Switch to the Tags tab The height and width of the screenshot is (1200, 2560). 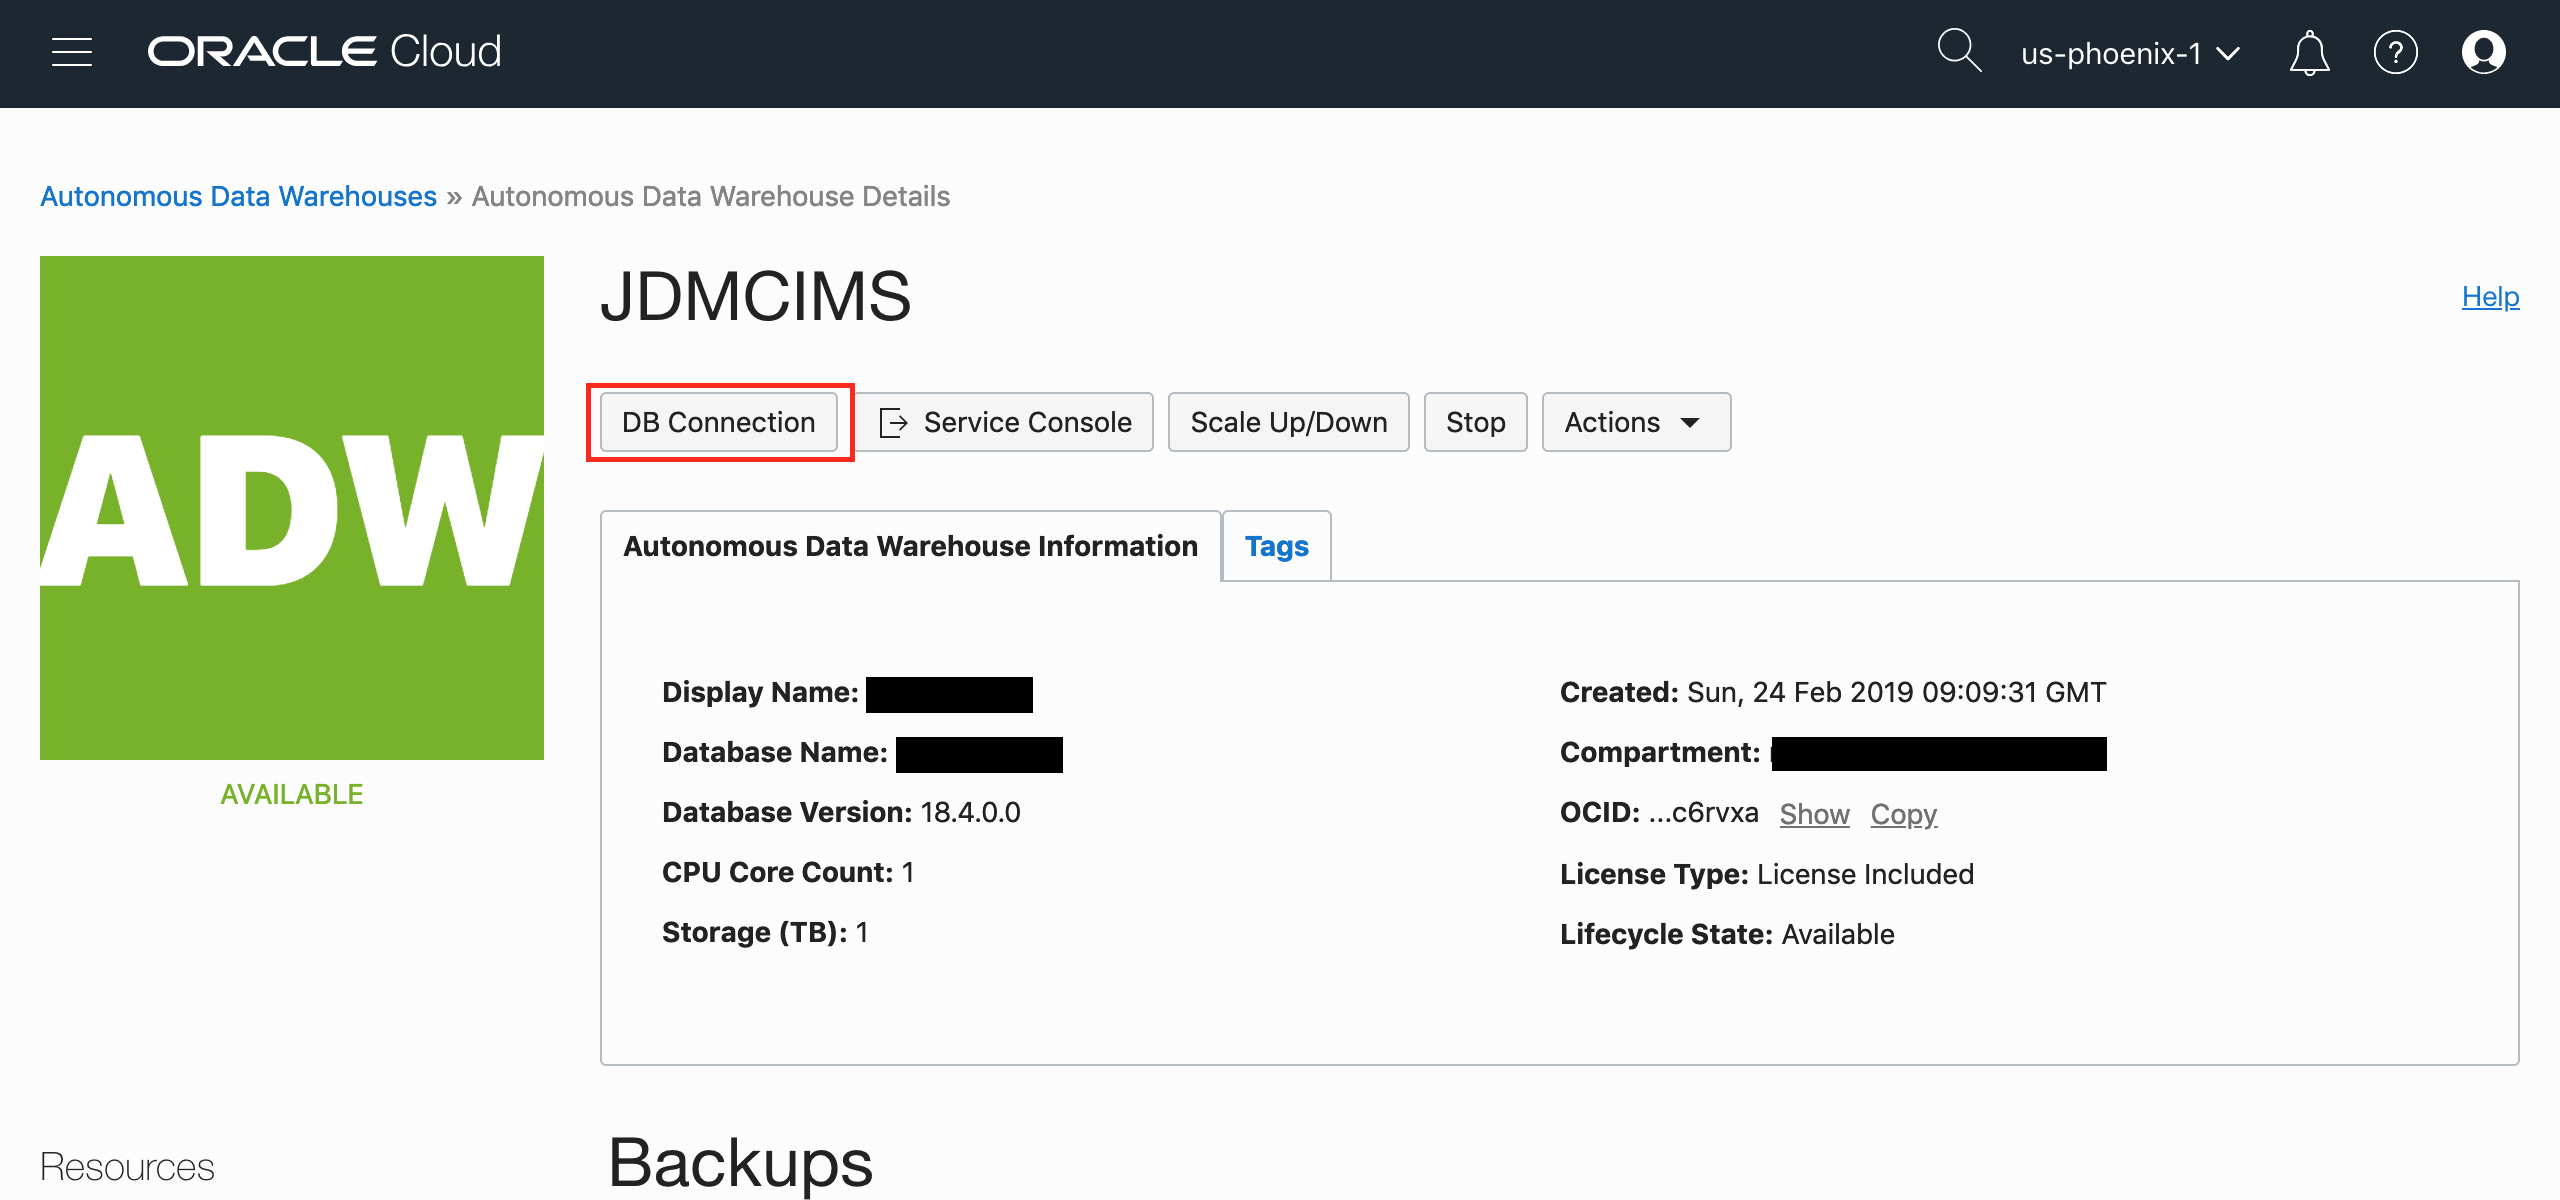click(x=1276, y=546)
